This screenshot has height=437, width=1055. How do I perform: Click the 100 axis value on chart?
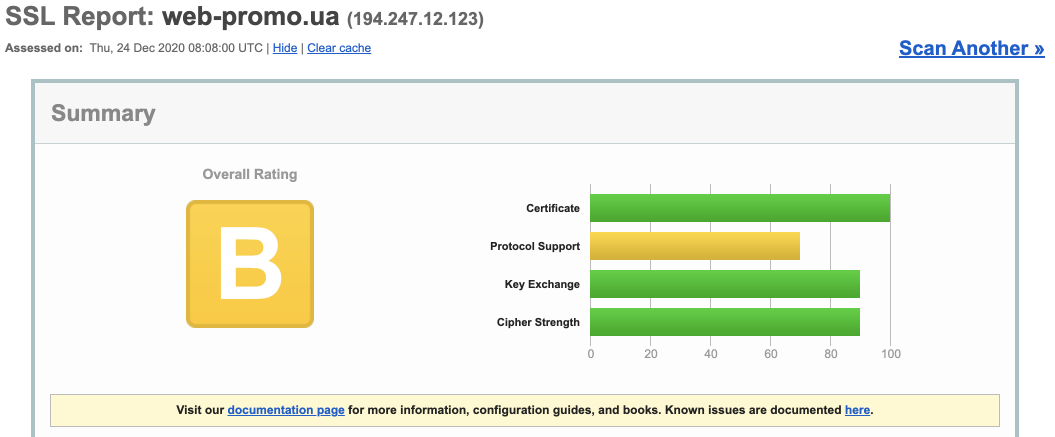(x=890, y=354)
